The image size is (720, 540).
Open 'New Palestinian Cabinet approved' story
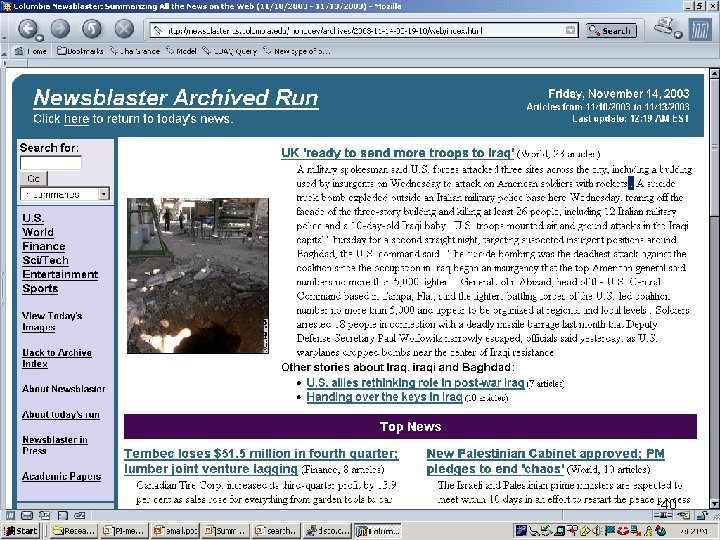tap(546, 461)
